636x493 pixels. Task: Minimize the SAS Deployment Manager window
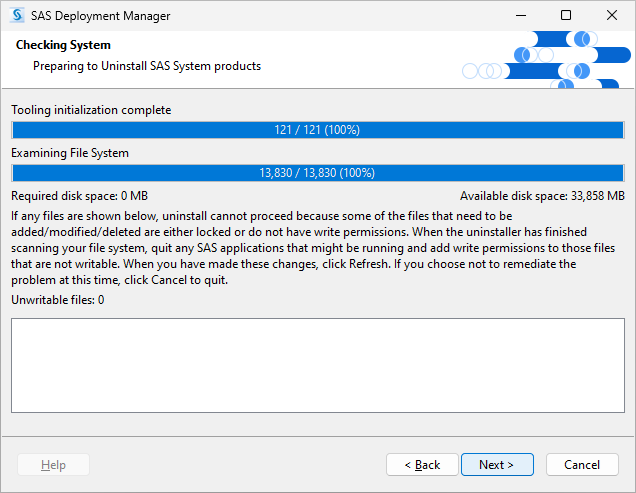pyautogui.click(x=520, y=16)
